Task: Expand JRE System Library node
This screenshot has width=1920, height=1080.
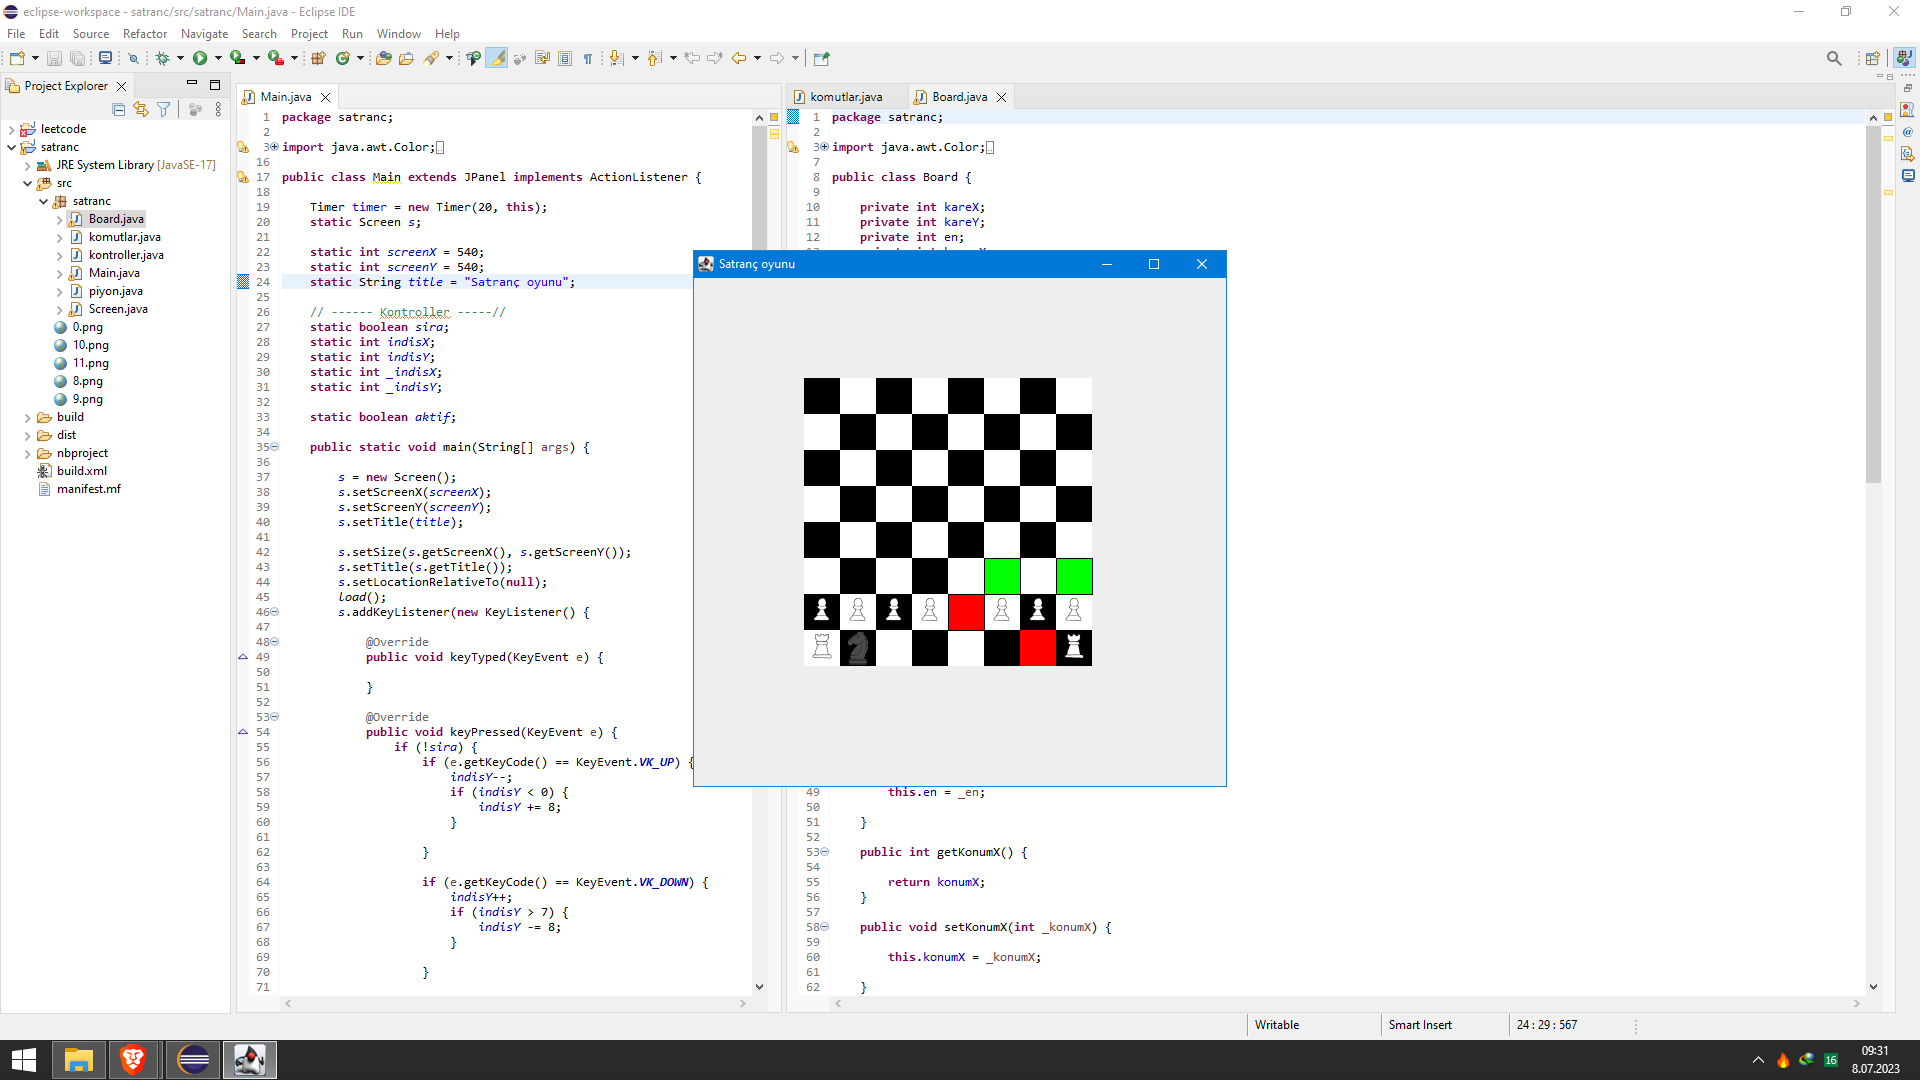Action: pos(27,165)
